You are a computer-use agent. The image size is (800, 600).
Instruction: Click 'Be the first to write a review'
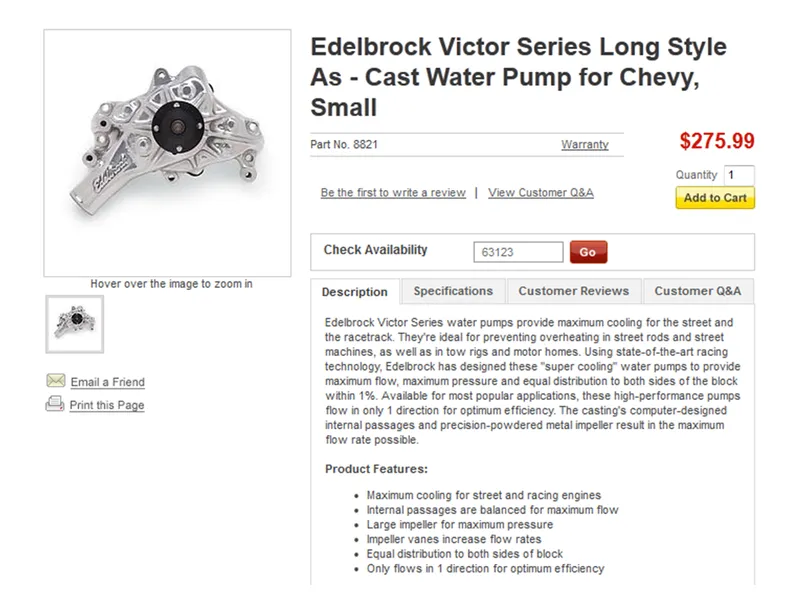click(x=393, y=193)
